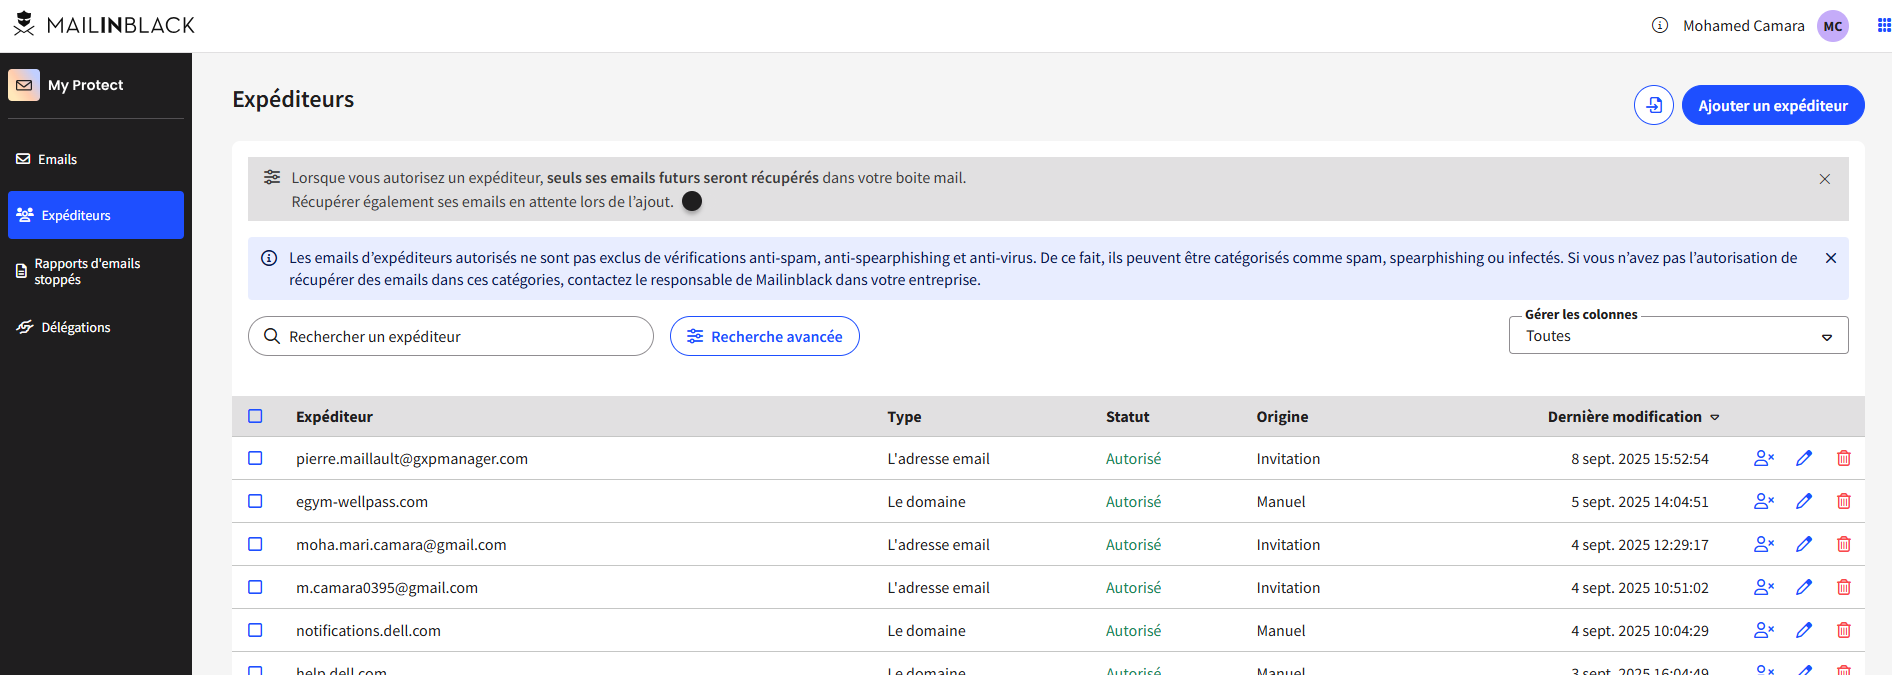Toggle recovery of pending emails on add
The width and height of the screenshot is (1892, 675).
coord(692,202)
